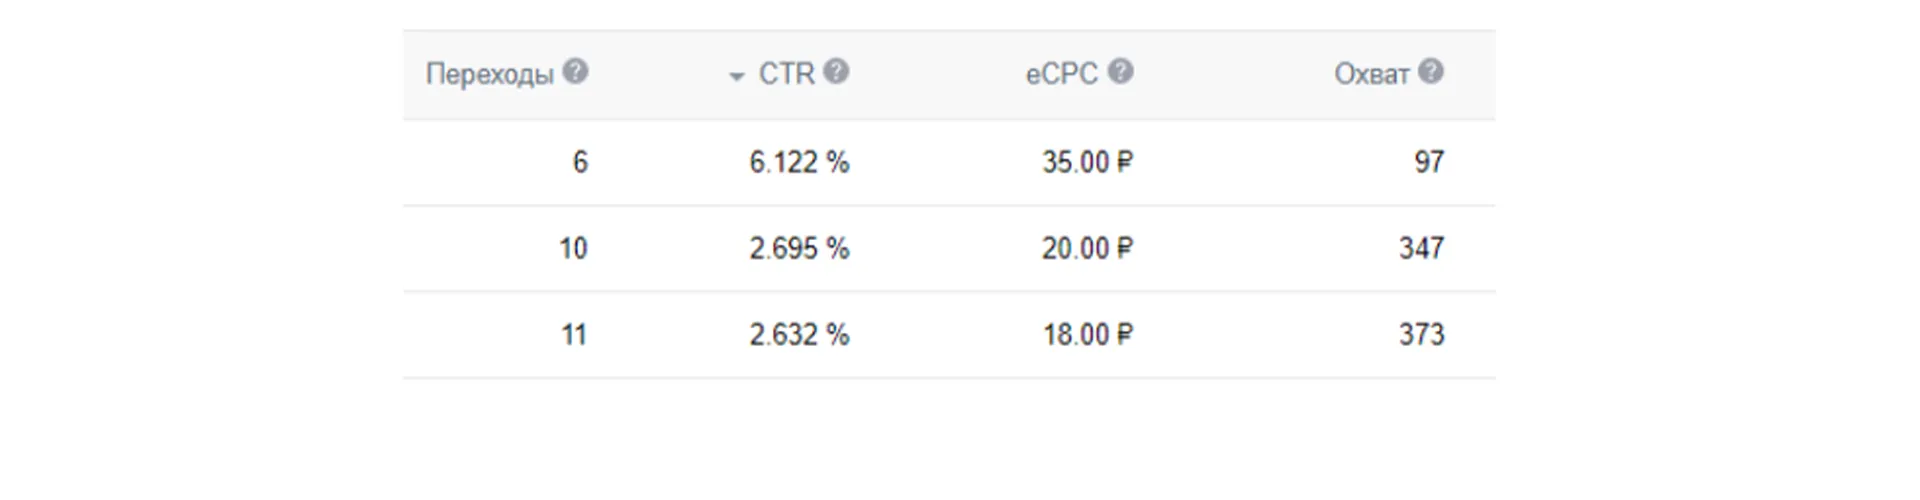Image resolution: width=1920 pixels, height=500 pixels.
Task: Select the 2.695 % CTR cell
Action: point(799,248)
